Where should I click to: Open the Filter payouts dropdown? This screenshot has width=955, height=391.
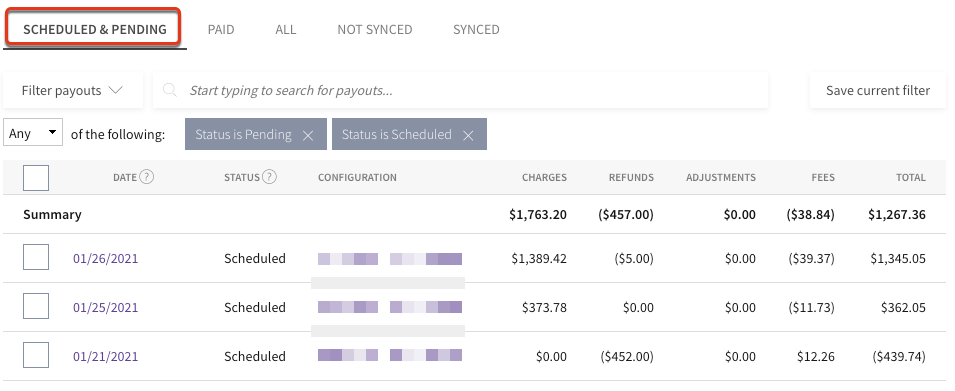[73, 91]
